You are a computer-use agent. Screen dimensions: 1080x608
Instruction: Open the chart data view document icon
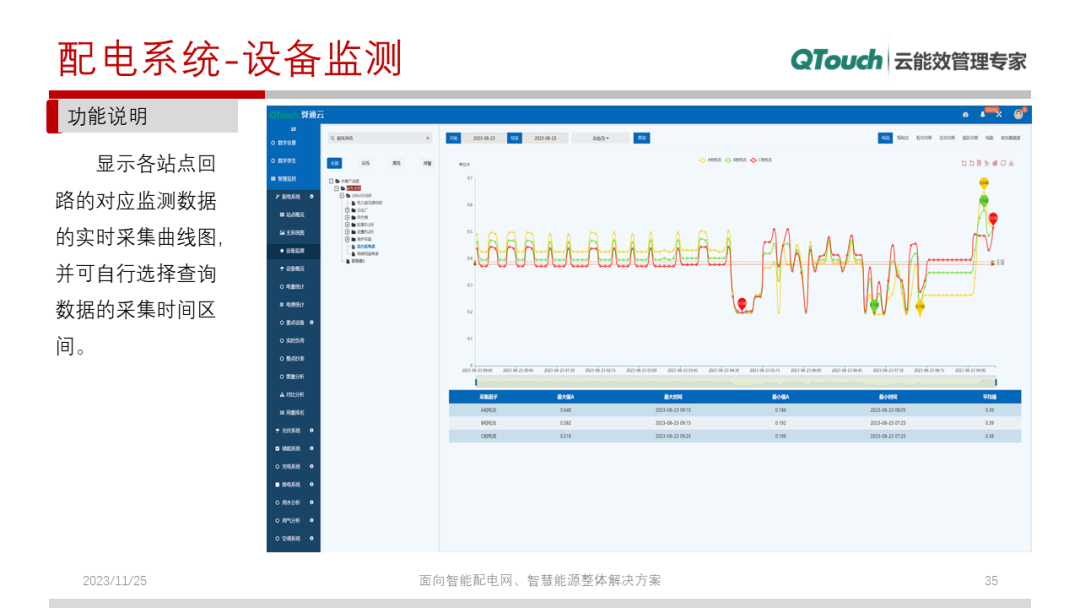(x=979, y=163)
